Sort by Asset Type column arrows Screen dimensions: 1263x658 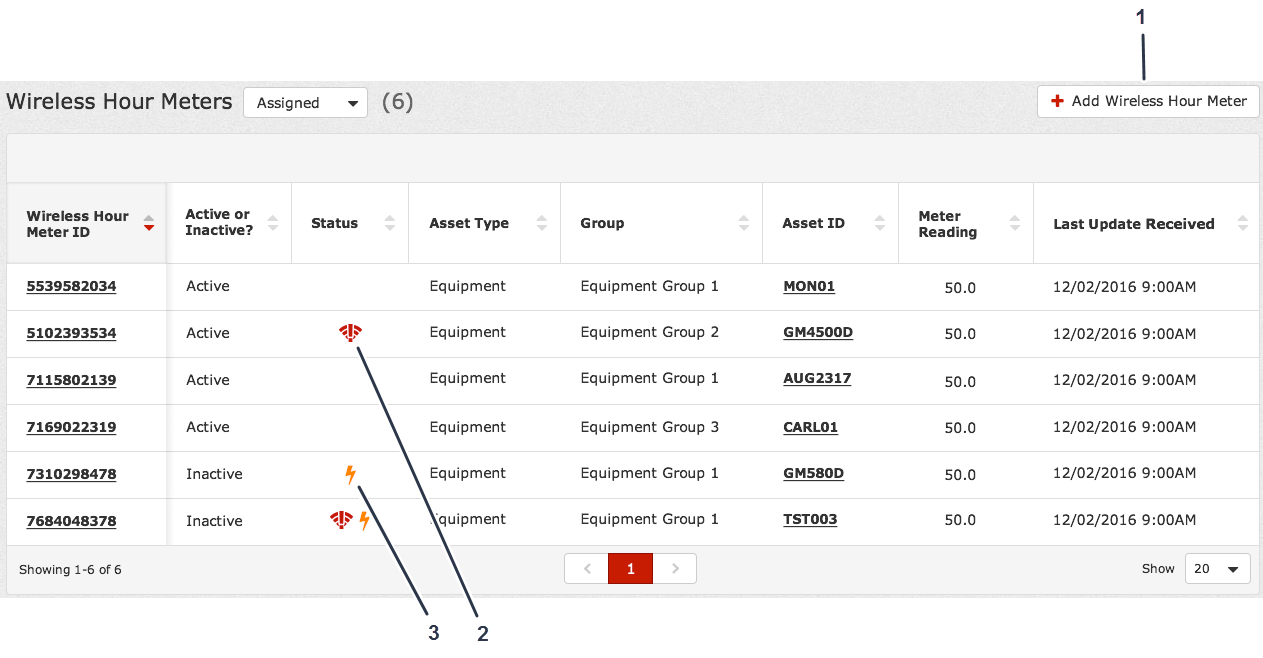[542, 223]
